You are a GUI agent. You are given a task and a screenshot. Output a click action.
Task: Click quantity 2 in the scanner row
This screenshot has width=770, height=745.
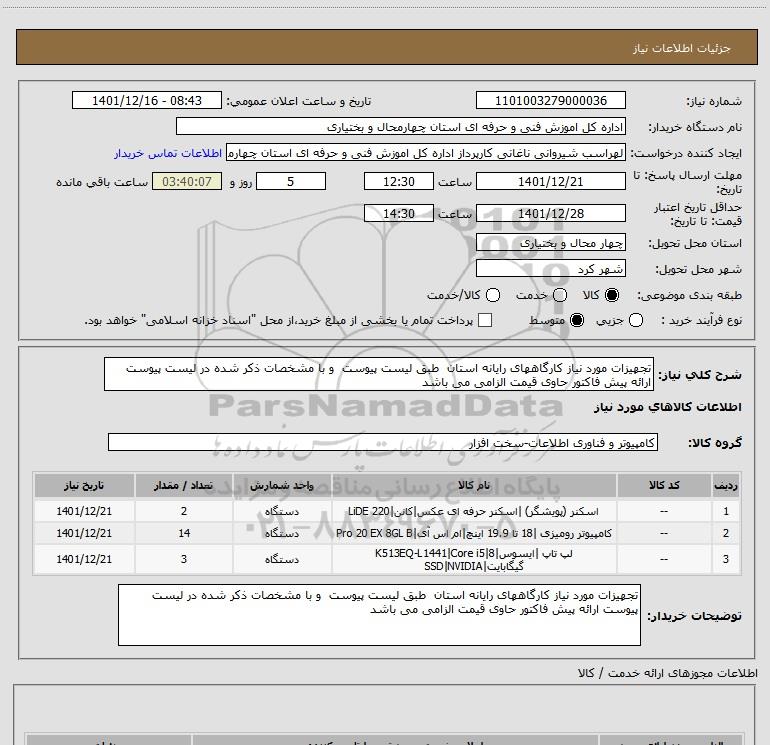click(x=184, y=511)
